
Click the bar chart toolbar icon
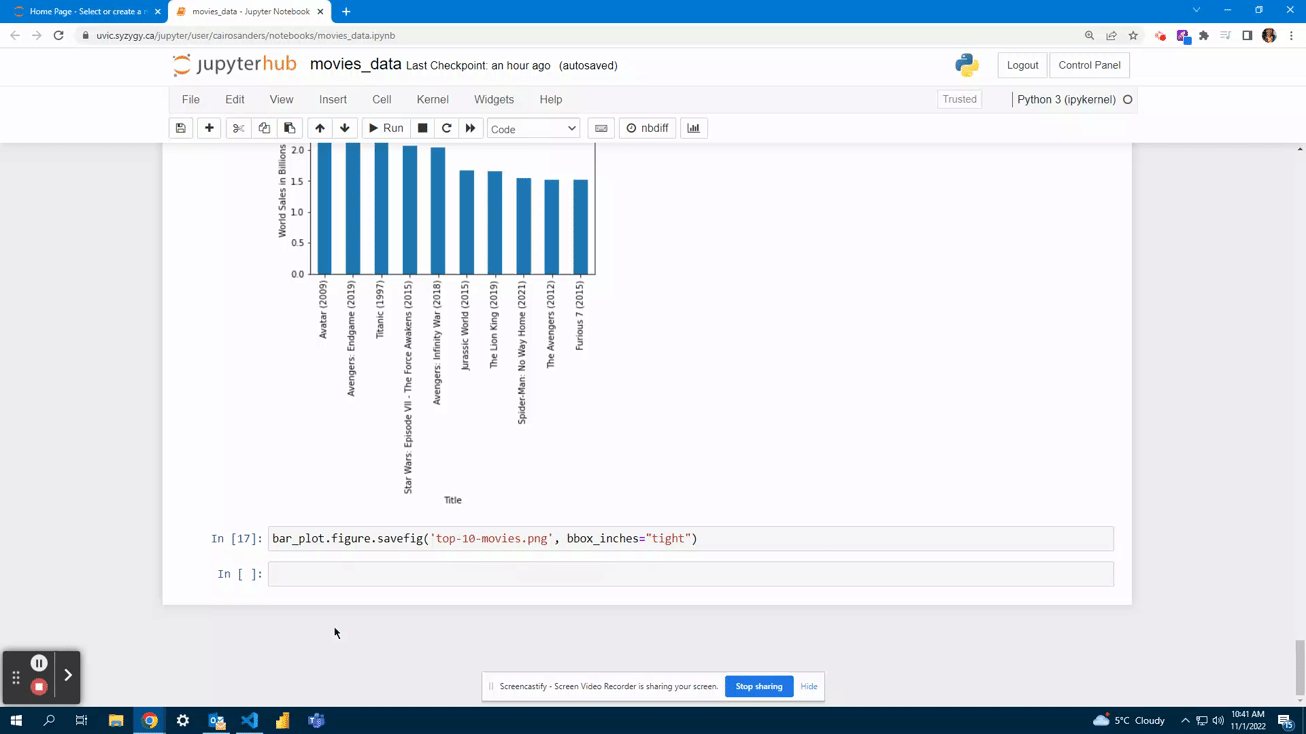tap(693, 128)
